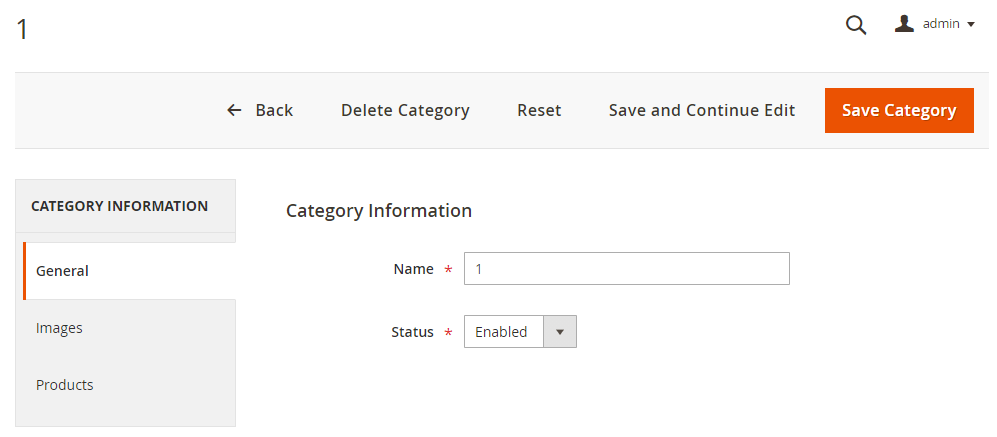997x437 pixels.
Task: Open search with the magnifying glass icon
Action: [x=856, y=25]
